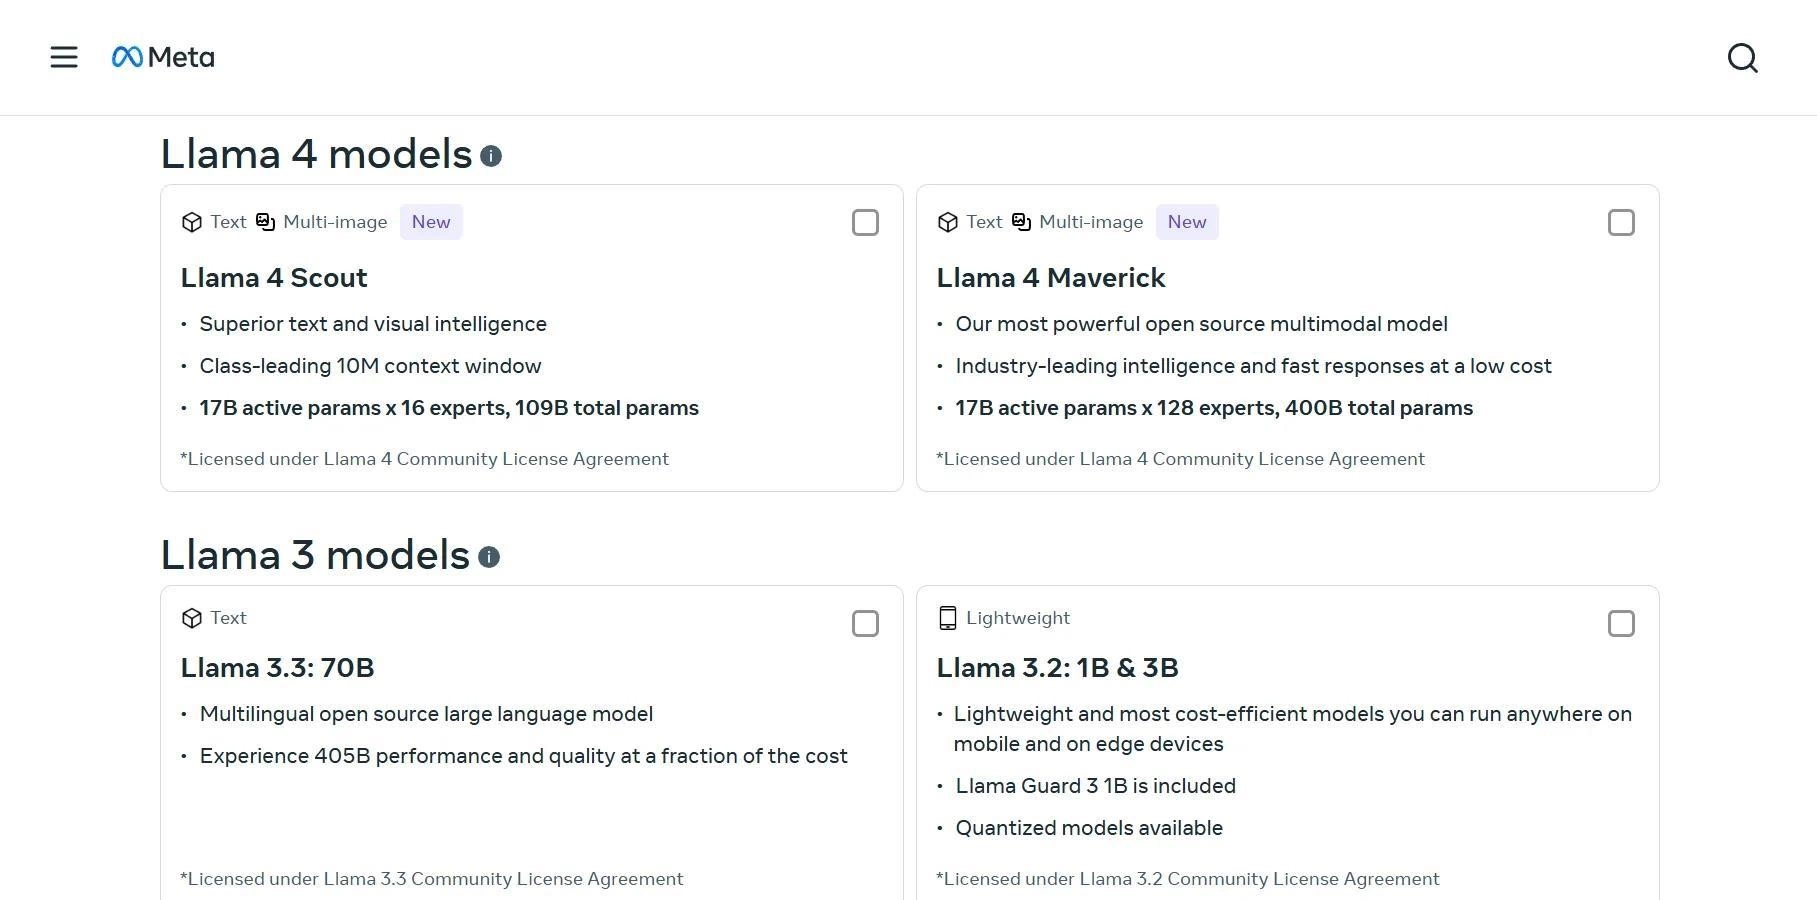Click the Meta logo
The height and width of the screenshot is (900, 1817).
[163, 57]
